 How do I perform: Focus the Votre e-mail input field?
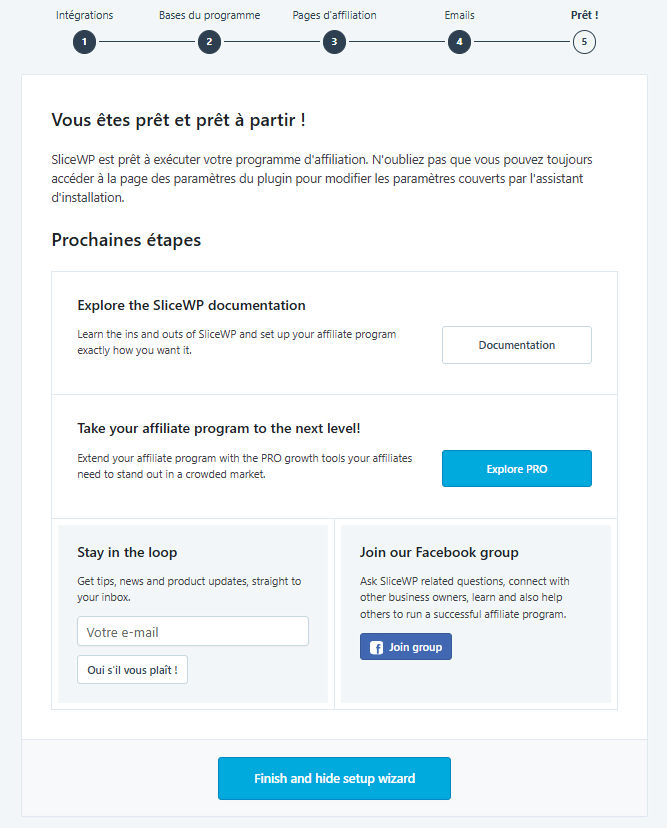click(x=192, y=632)
